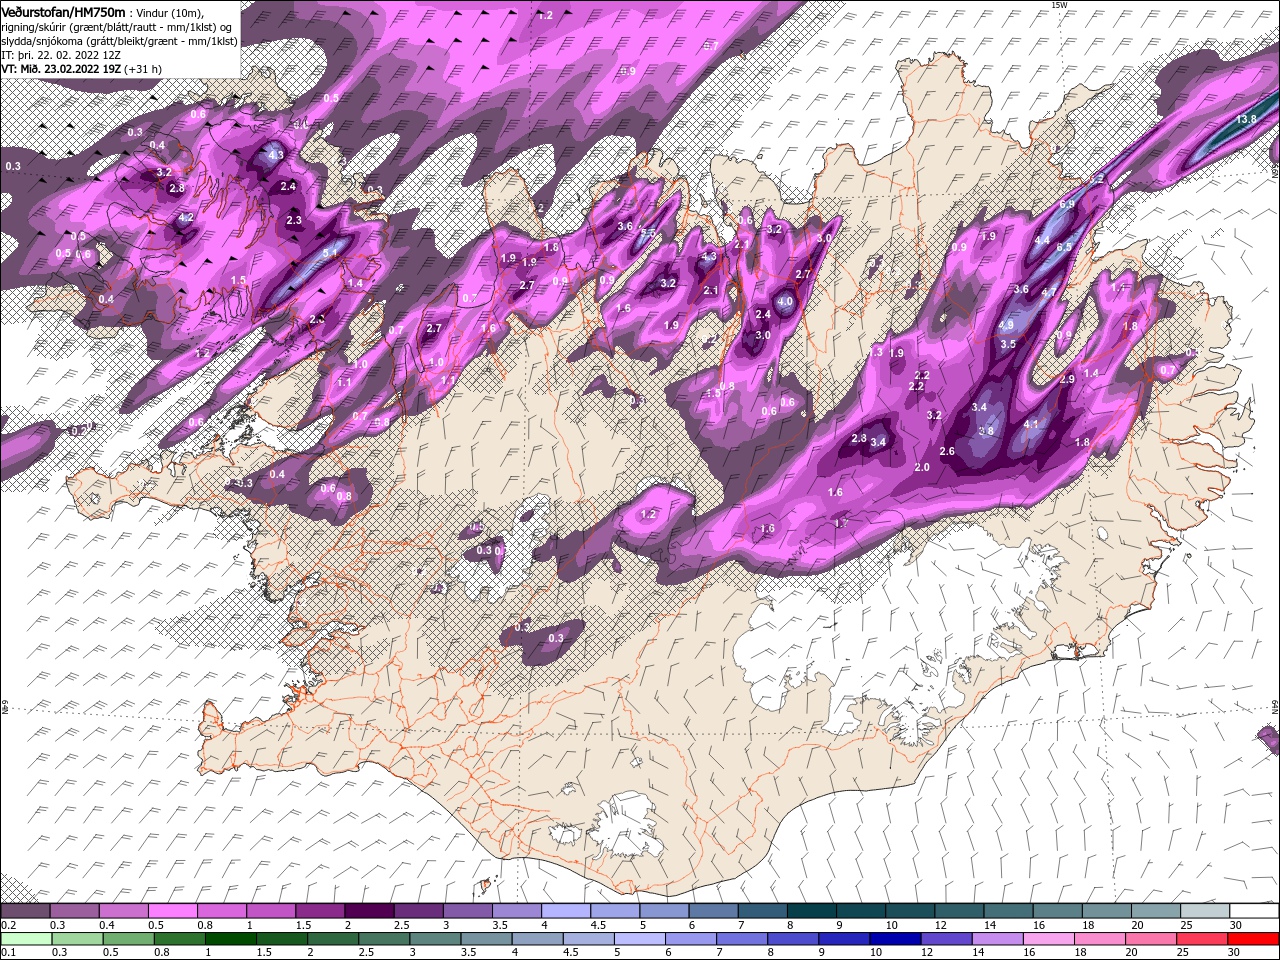1280x960 pixels.
Task: Click the 4.9 precipitation value
Action: [1006, 325]
